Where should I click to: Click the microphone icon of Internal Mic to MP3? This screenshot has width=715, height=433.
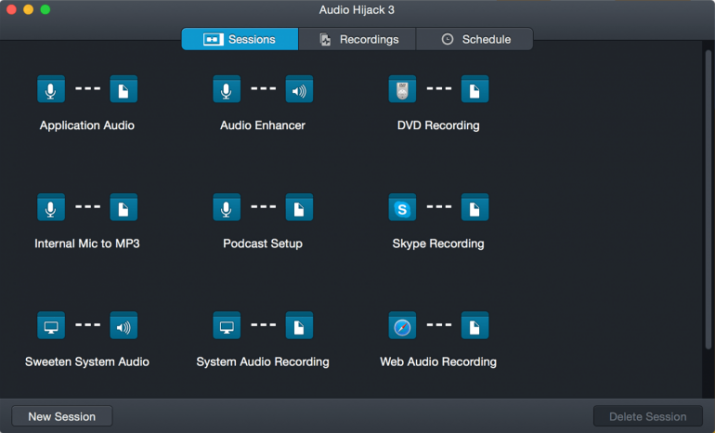coord(51,207)
